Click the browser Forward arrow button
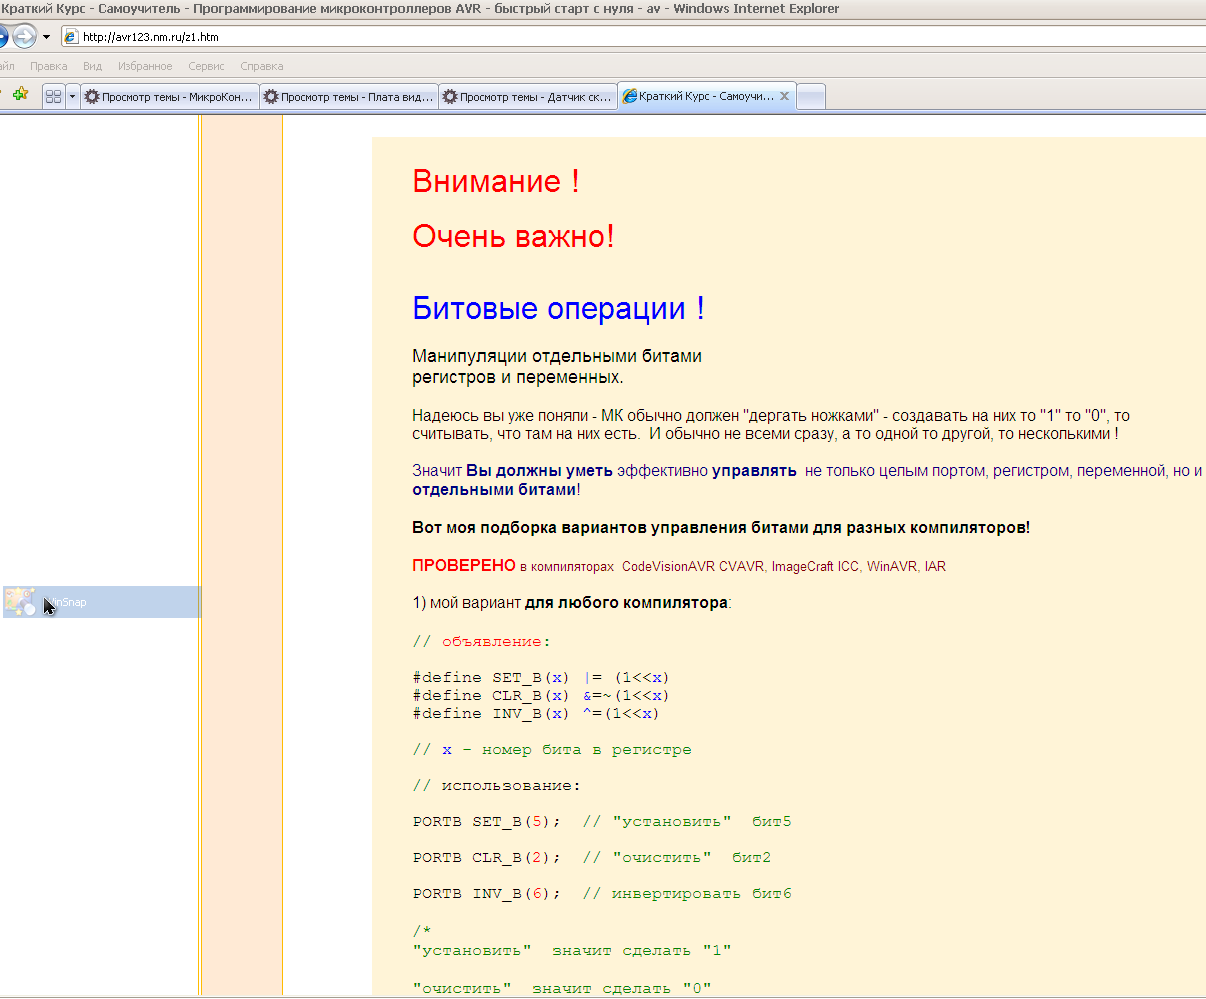Viewport: 1206px width, 999px height. tap(24, 37)
